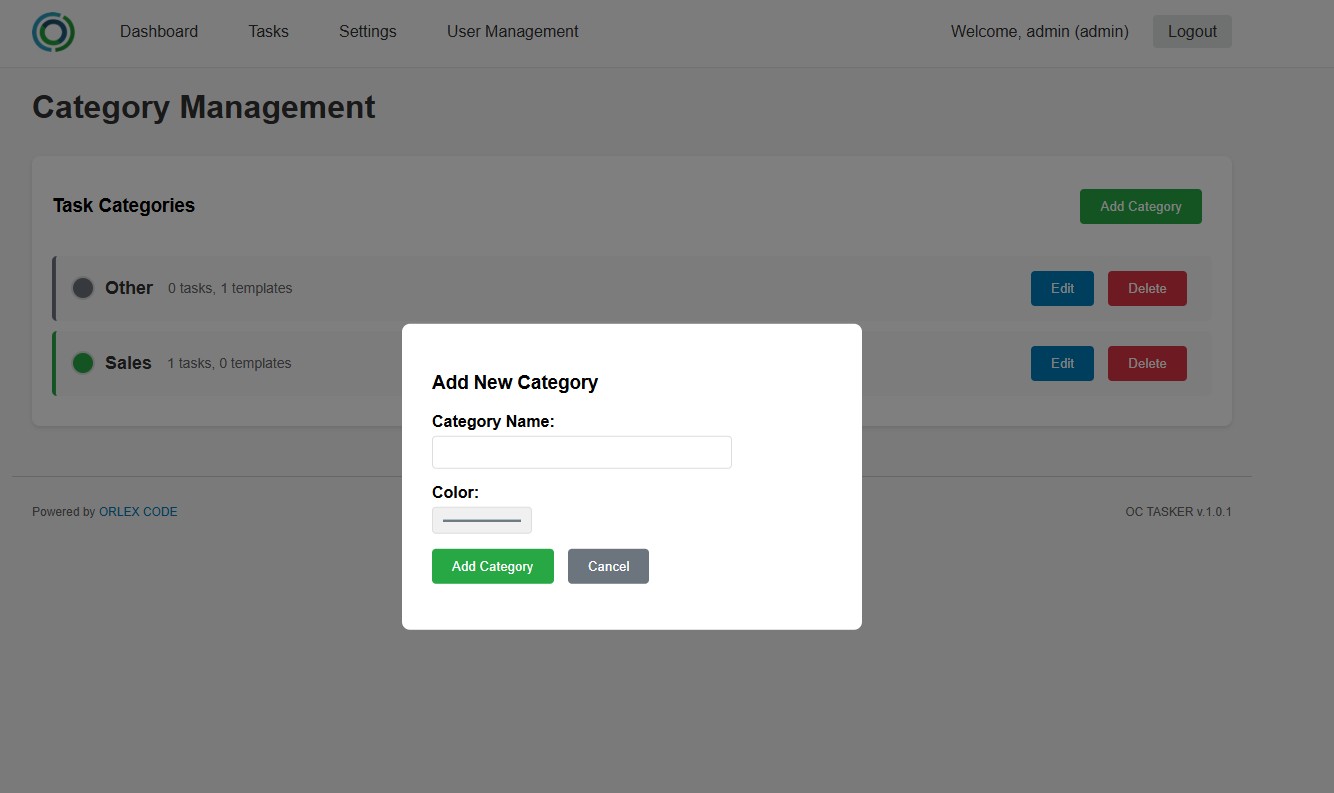Submit with the green Add Category dialog button
This screenshot has height=793, width=1334.
(x=492, y=566)
